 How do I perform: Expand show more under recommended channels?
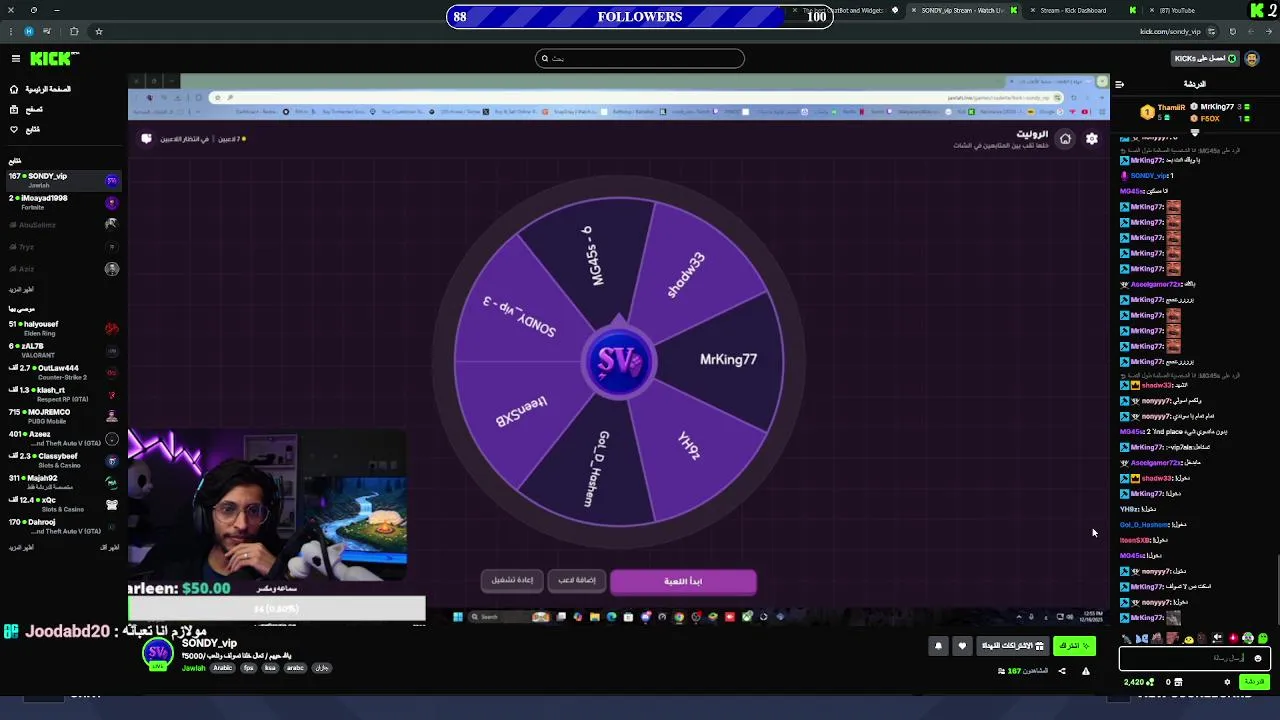click(21, 547)
